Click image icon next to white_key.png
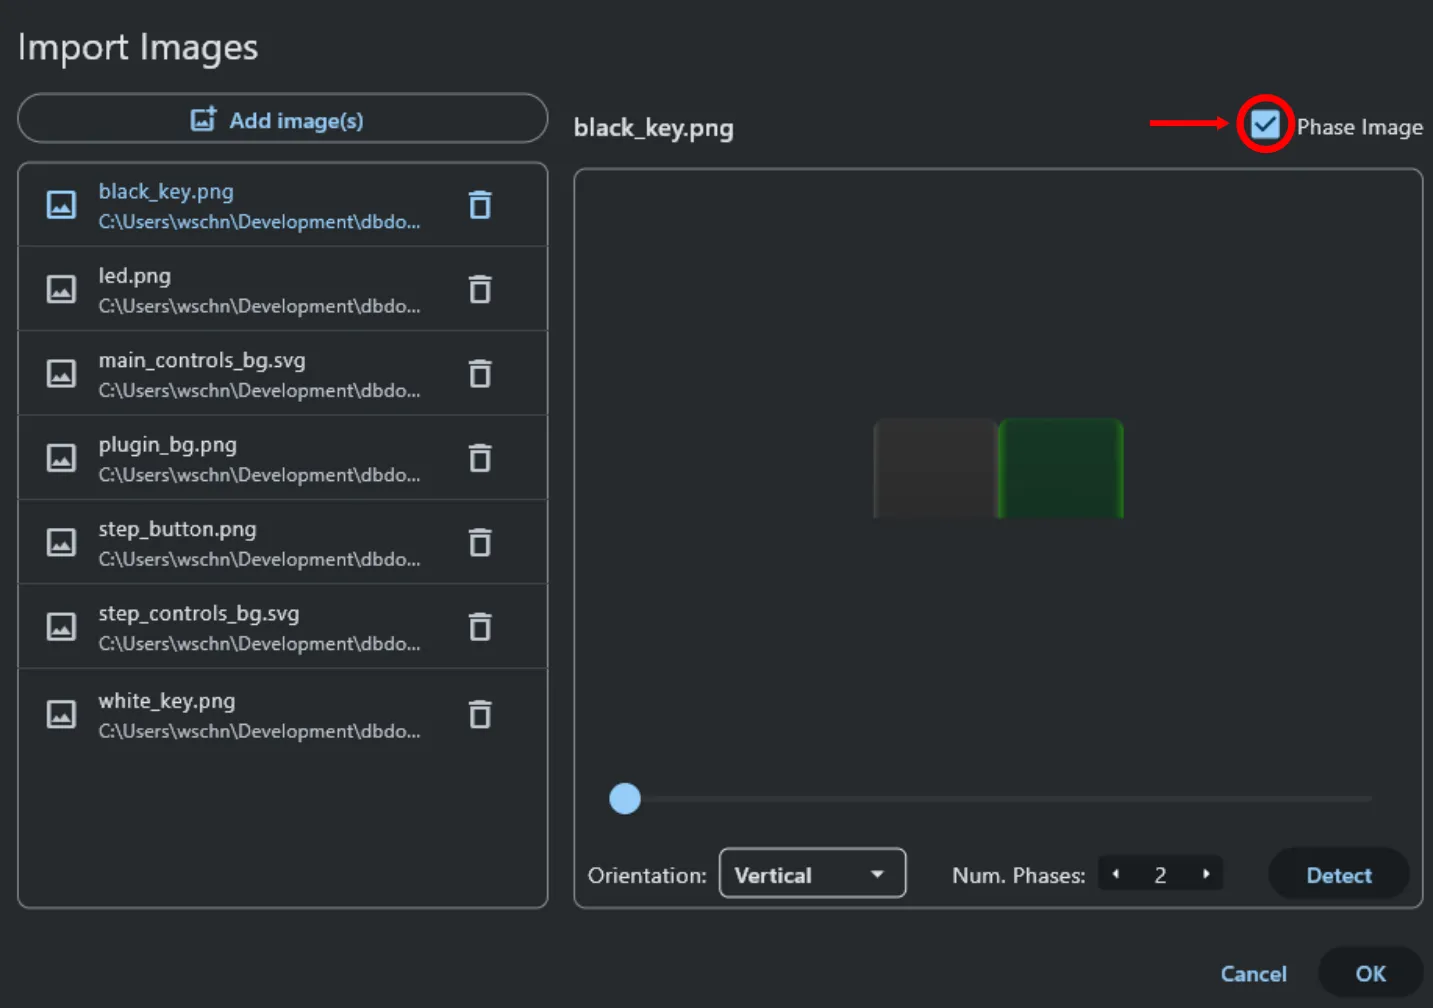This screenshot has height=1008, width=1433. click(x=61, y=714)
